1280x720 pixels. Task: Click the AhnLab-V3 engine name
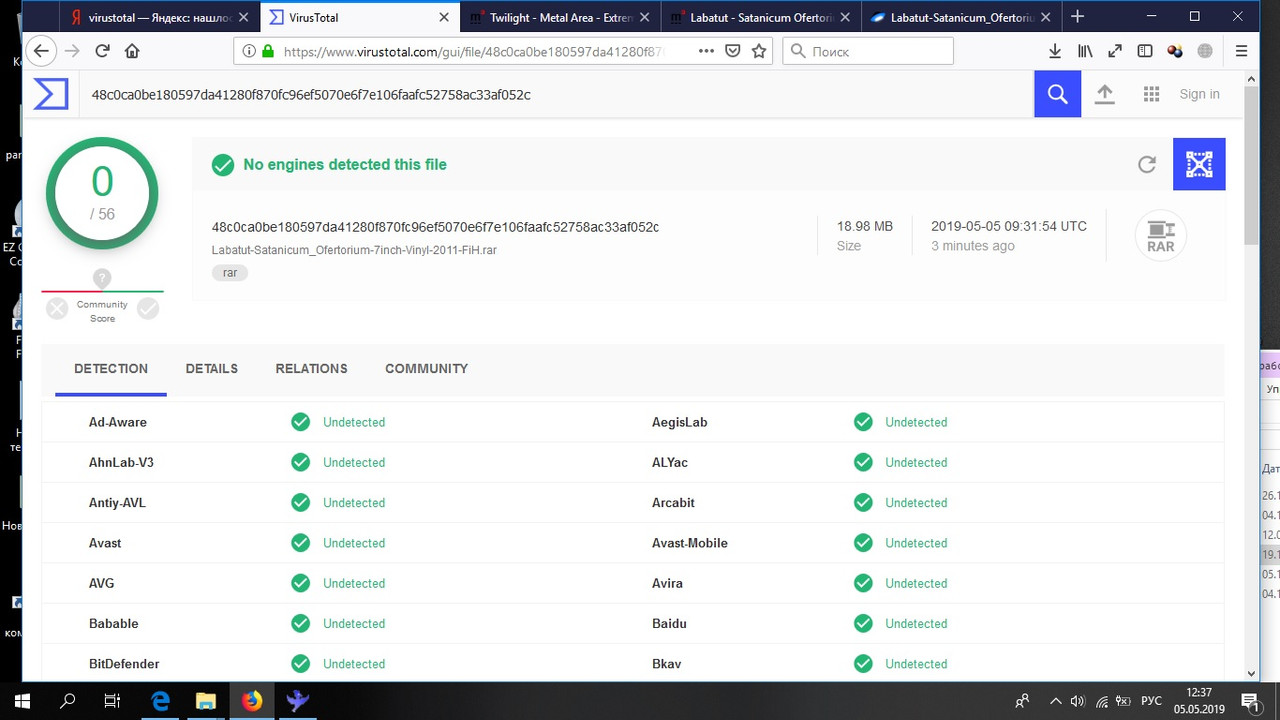121,462
